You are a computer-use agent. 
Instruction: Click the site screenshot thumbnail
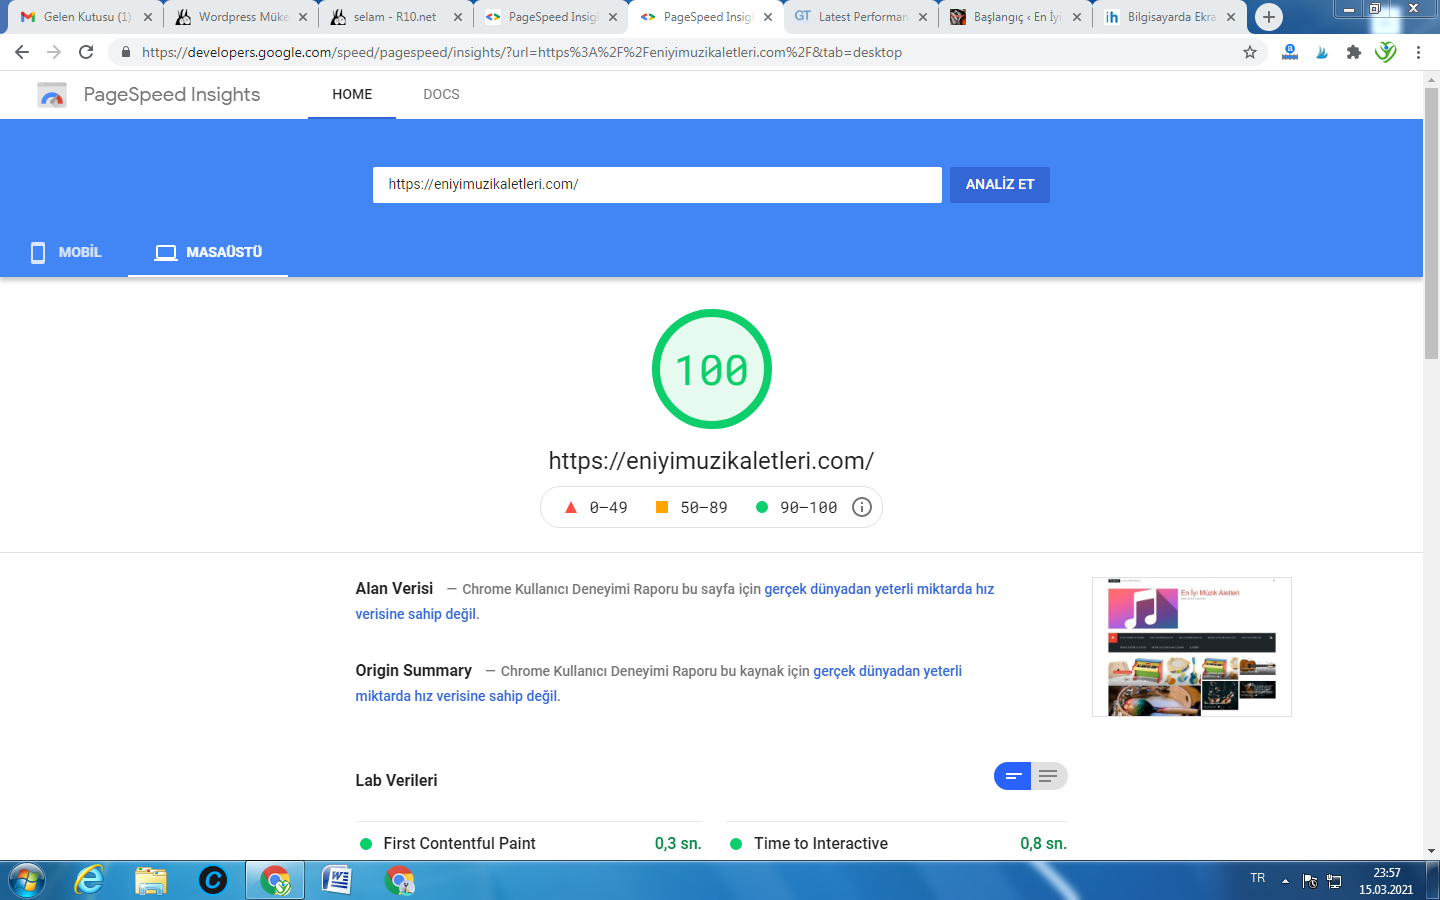(1192, 647)
